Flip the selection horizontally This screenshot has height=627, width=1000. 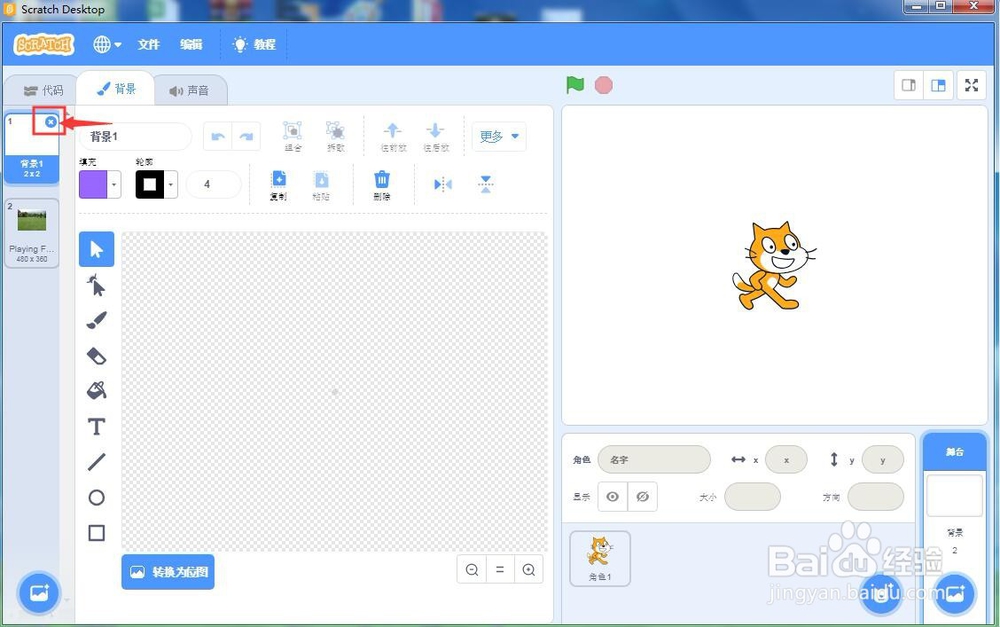click(443, 184)
